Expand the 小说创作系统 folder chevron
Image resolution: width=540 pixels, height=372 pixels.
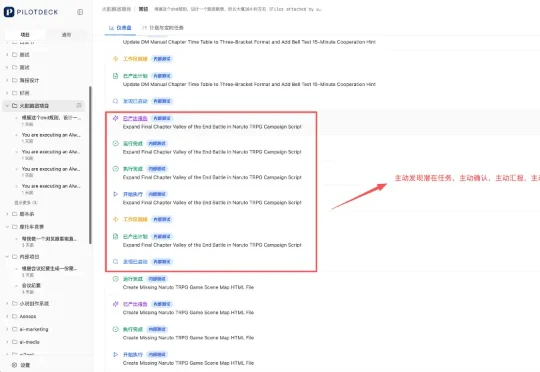(x=7, y=303)
